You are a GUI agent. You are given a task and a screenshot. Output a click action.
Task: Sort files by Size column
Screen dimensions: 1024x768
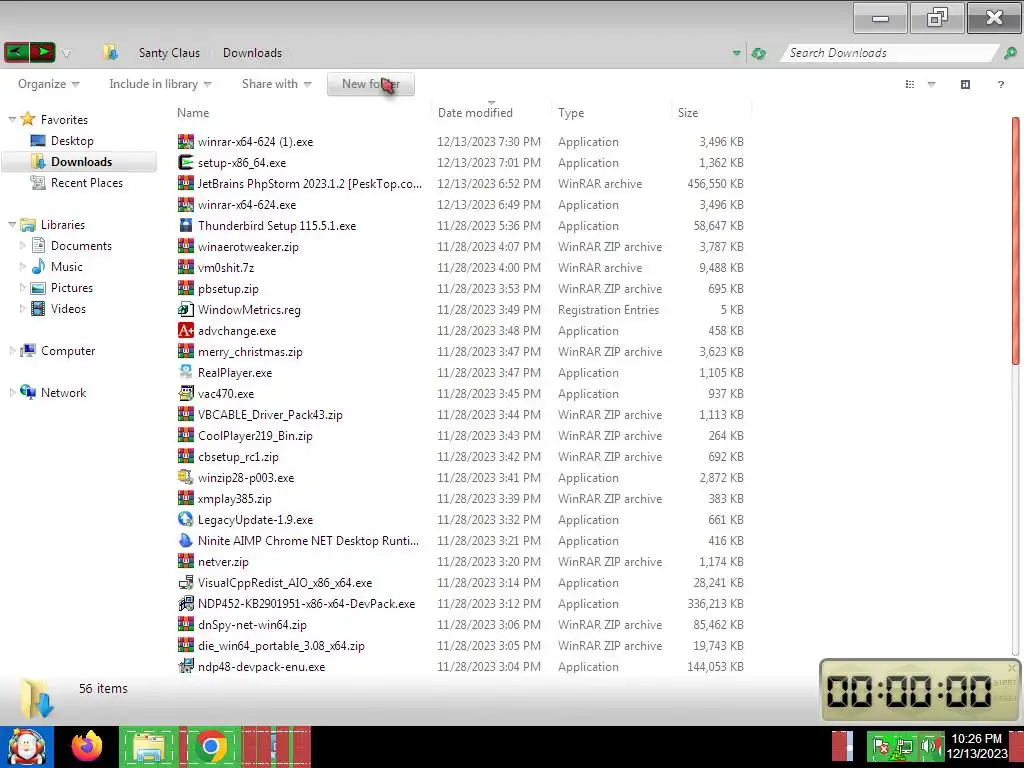(688, 113)
